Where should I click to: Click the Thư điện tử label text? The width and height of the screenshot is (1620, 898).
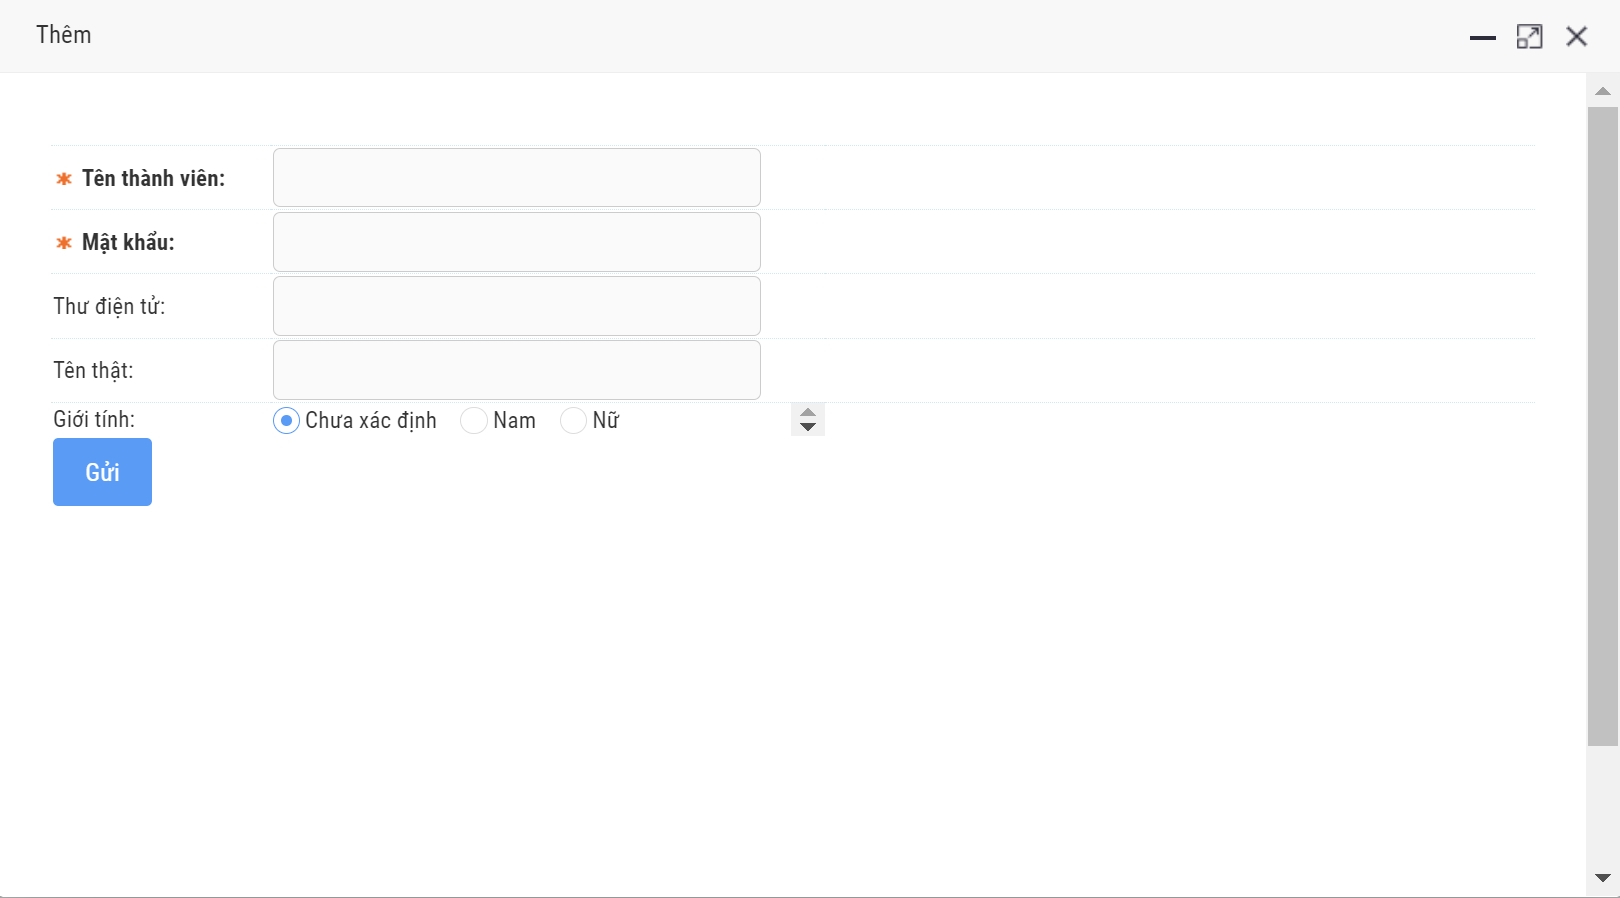[x=109, y=306]
